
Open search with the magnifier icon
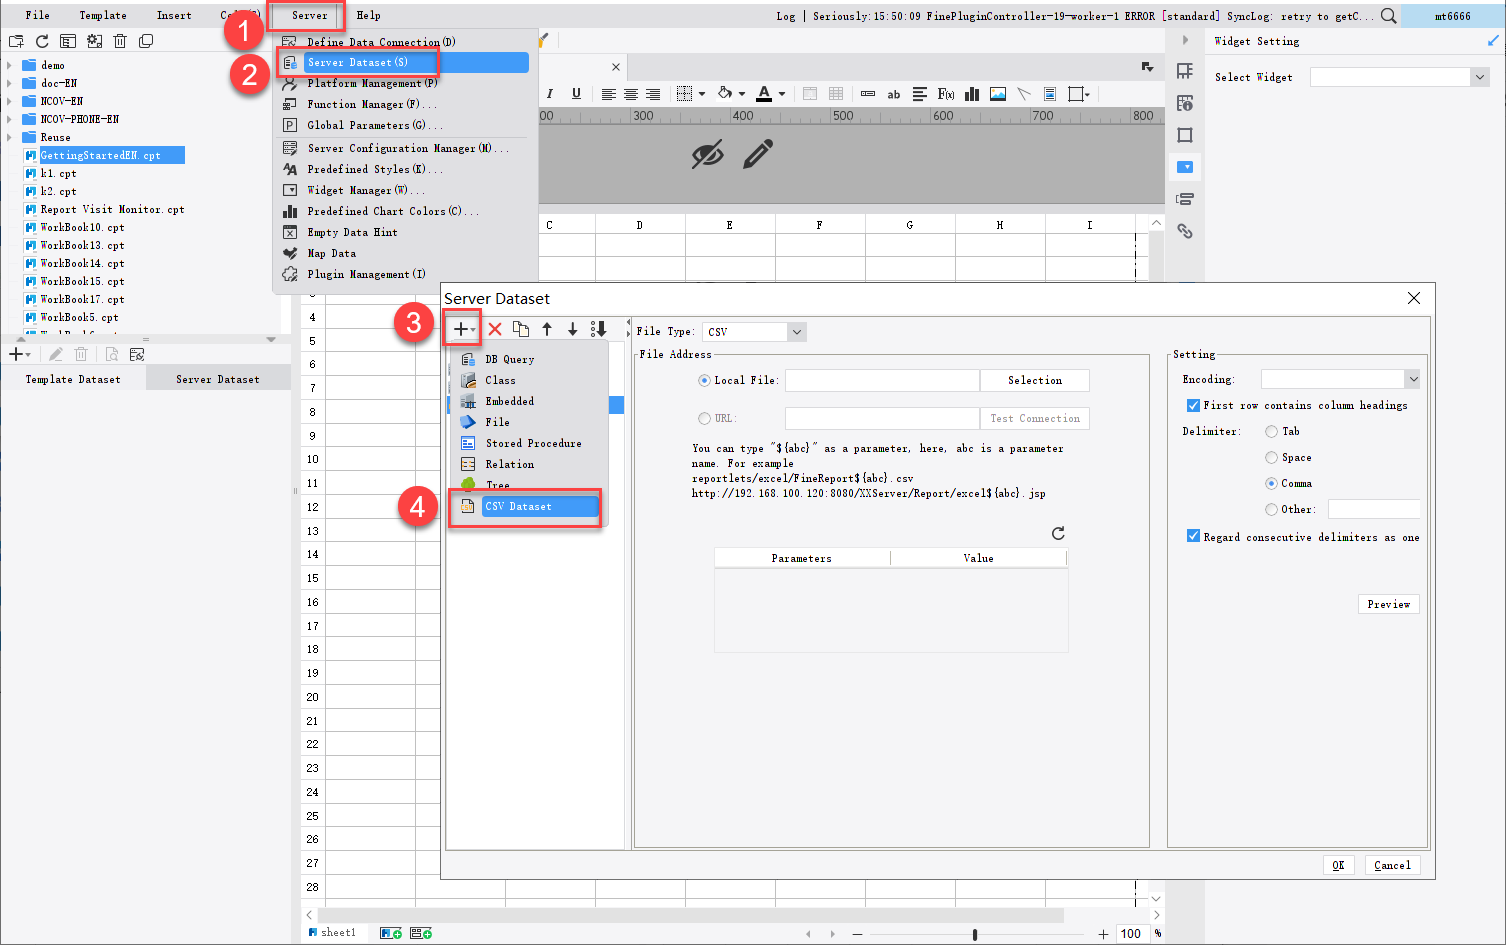point(1388,16)
